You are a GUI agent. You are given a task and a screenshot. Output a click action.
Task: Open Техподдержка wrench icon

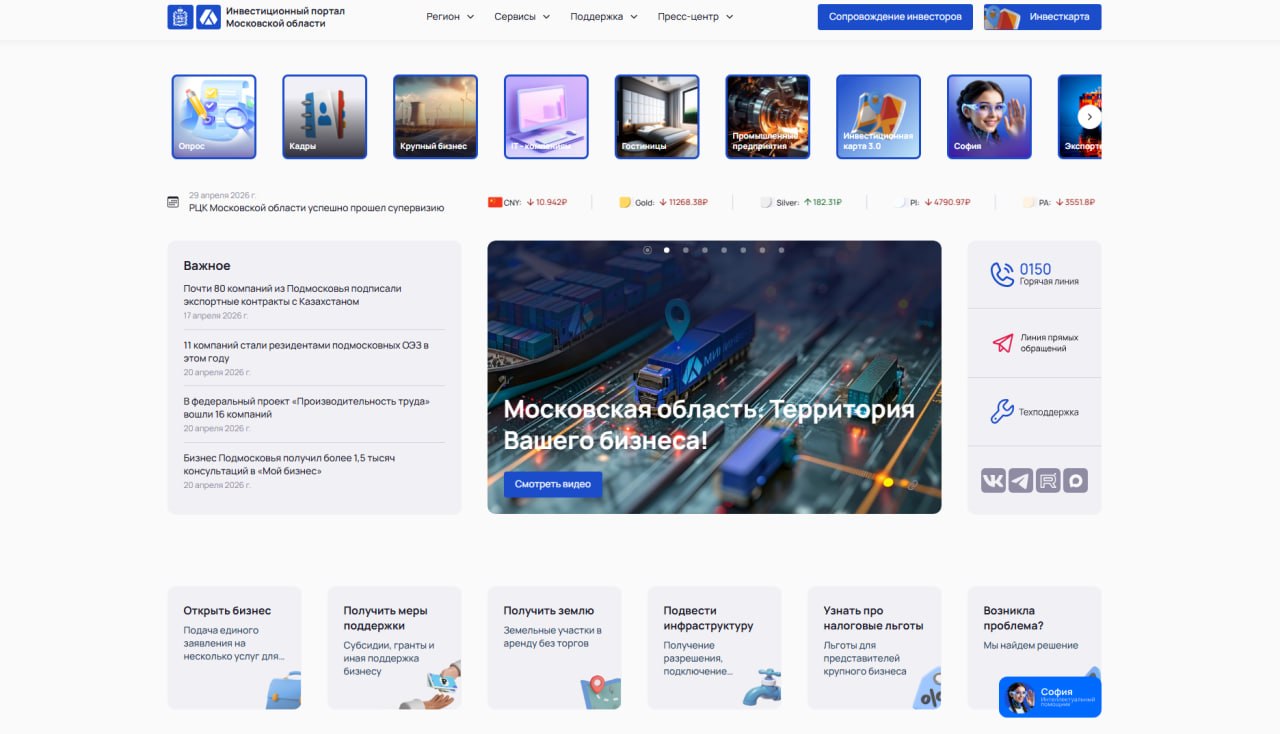1001,412
